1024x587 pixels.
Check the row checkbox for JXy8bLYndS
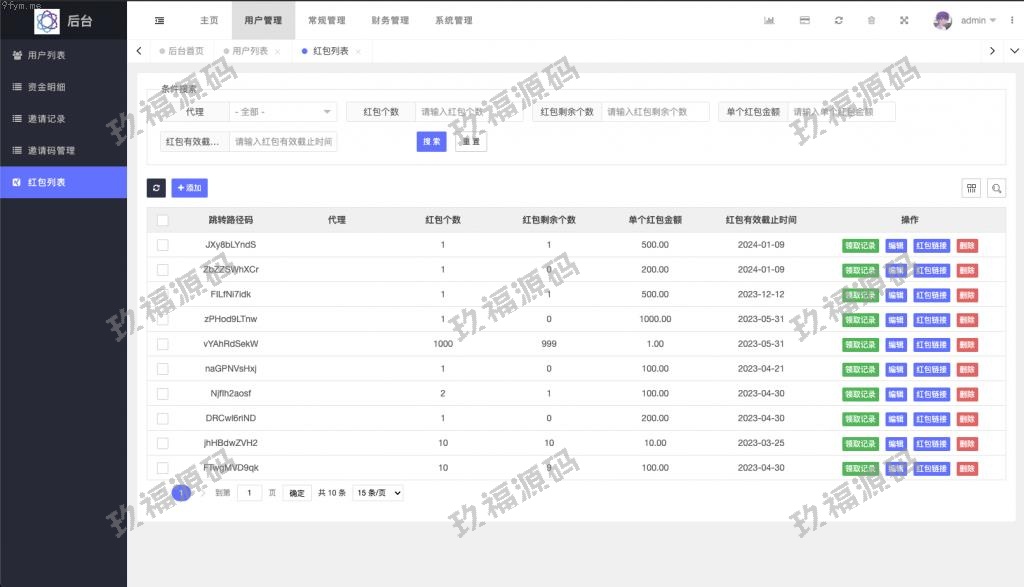(x=163, y=244)
